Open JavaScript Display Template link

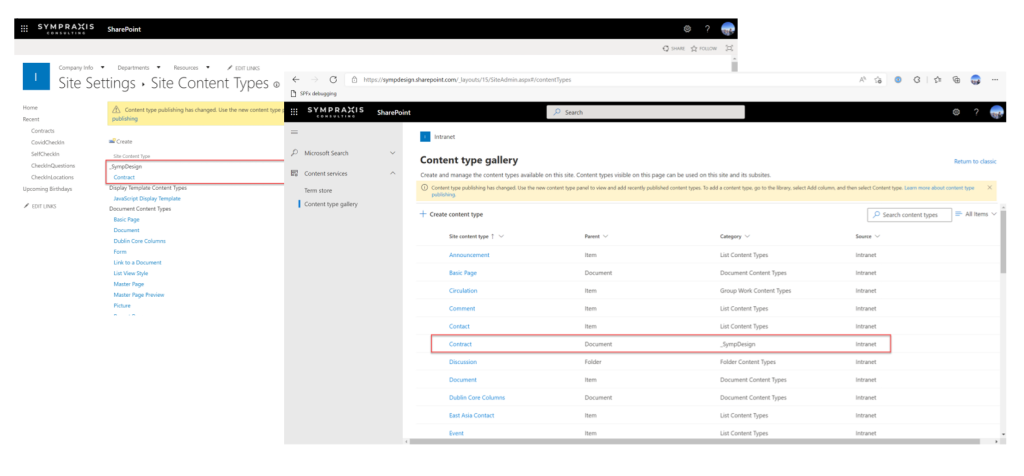coord(147,198)
